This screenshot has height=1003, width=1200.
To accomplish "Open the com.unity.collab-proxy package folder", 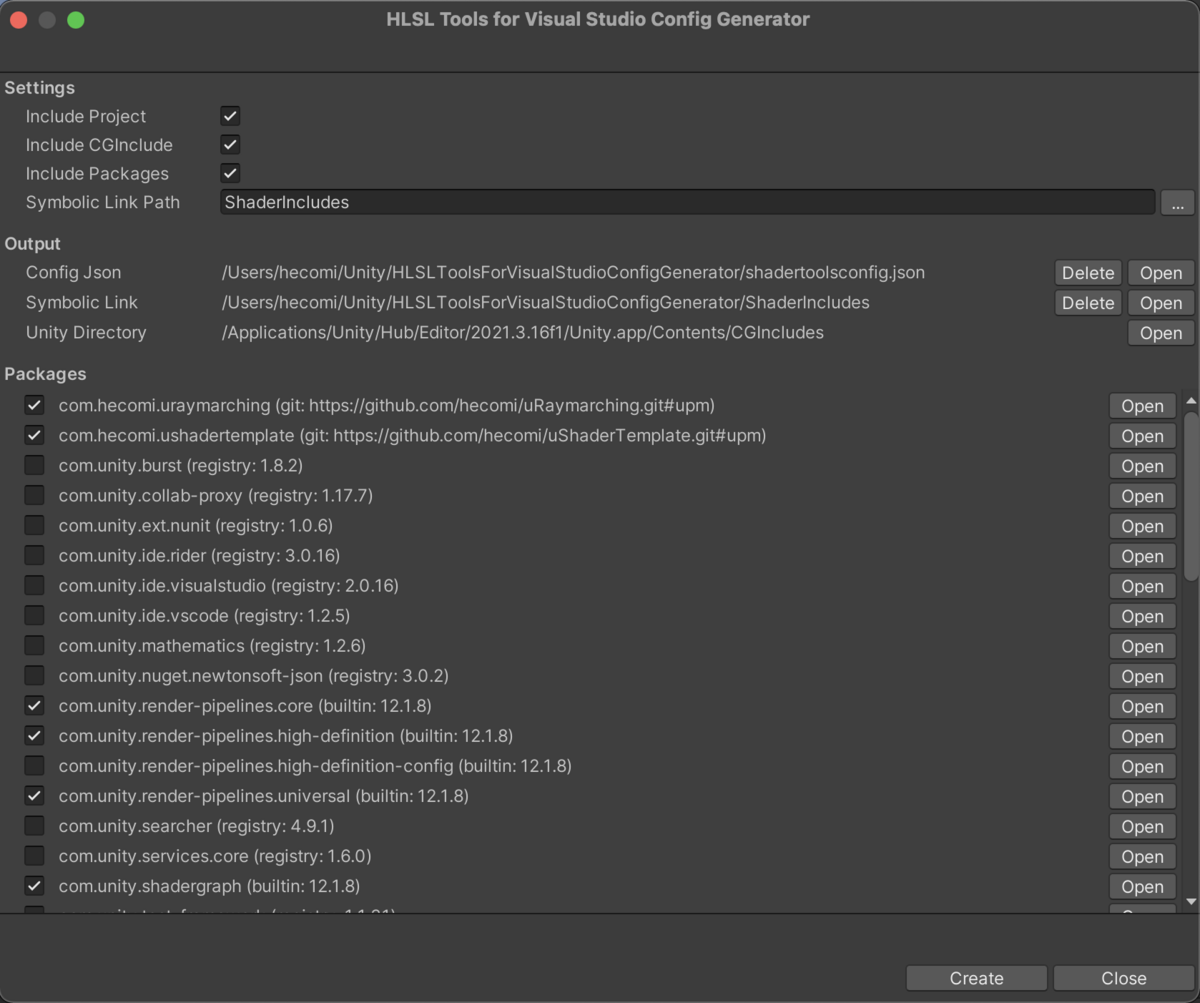I will [1142, 496].
